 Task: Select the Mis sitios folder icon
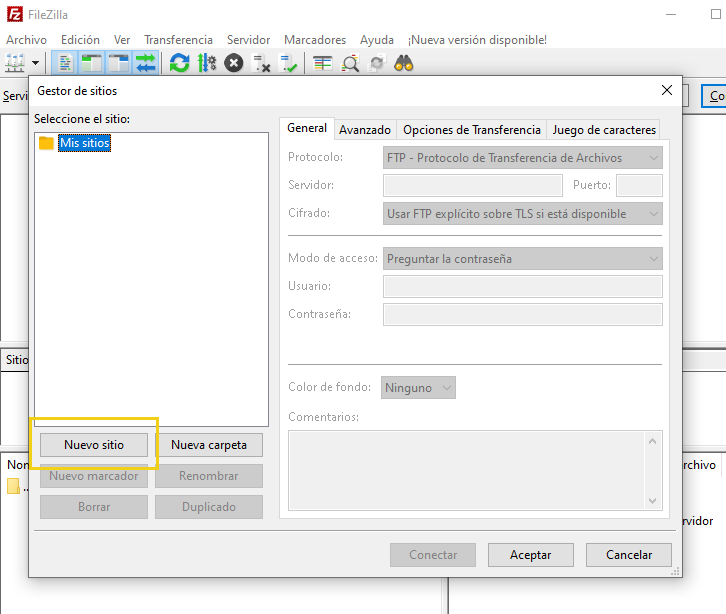pos(46,143)
